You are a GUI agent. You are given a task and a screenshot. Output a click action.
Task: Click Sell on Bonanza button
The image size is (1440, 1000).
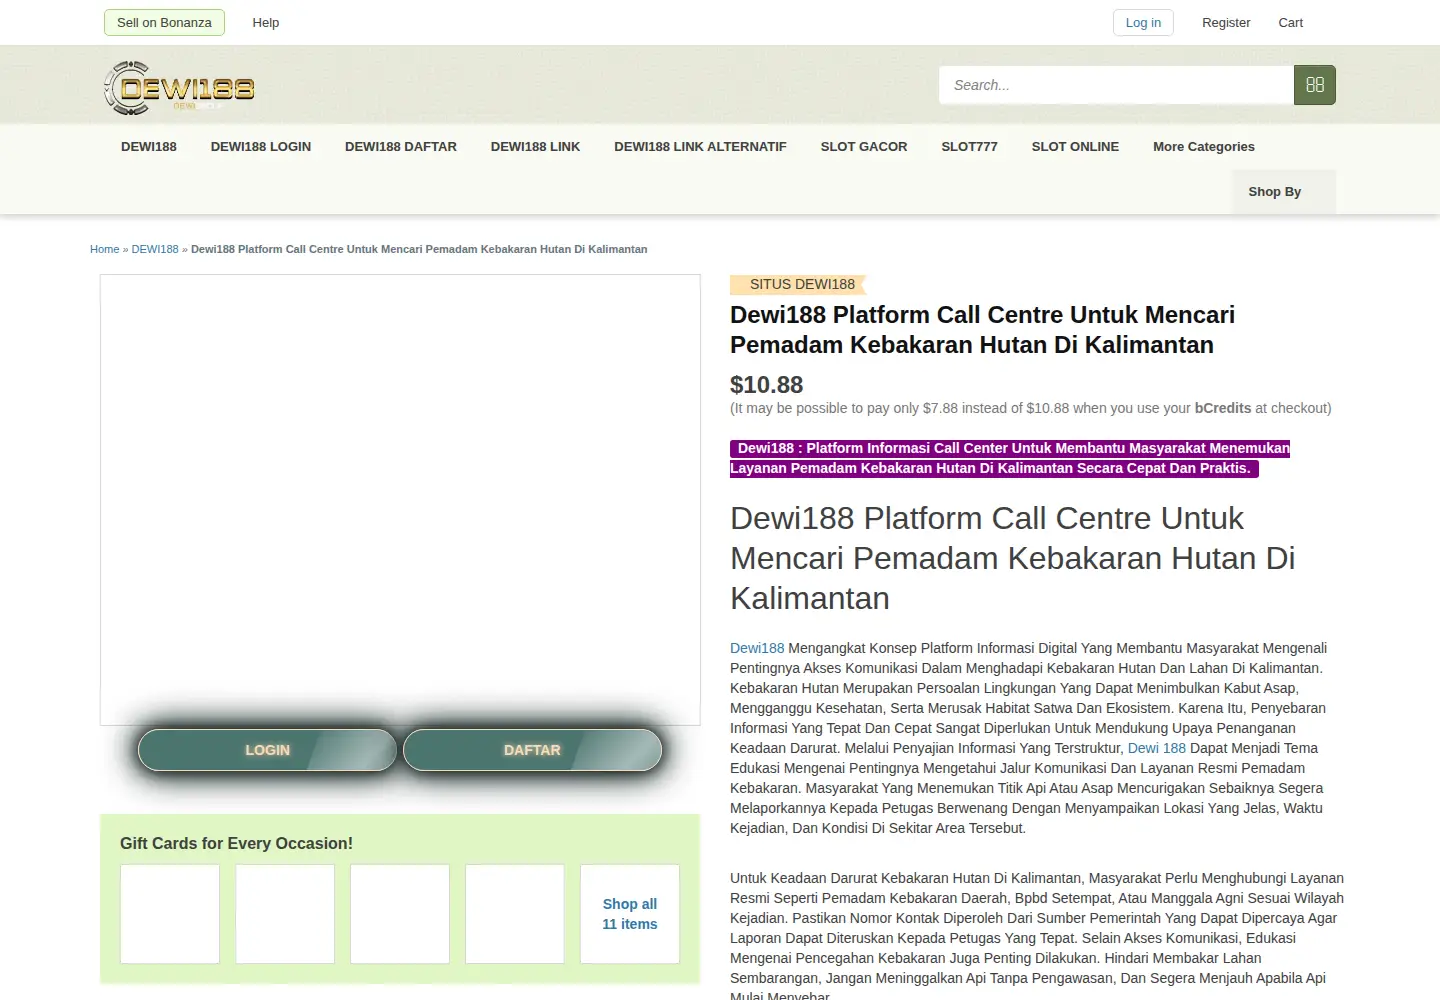pos(164,22)
